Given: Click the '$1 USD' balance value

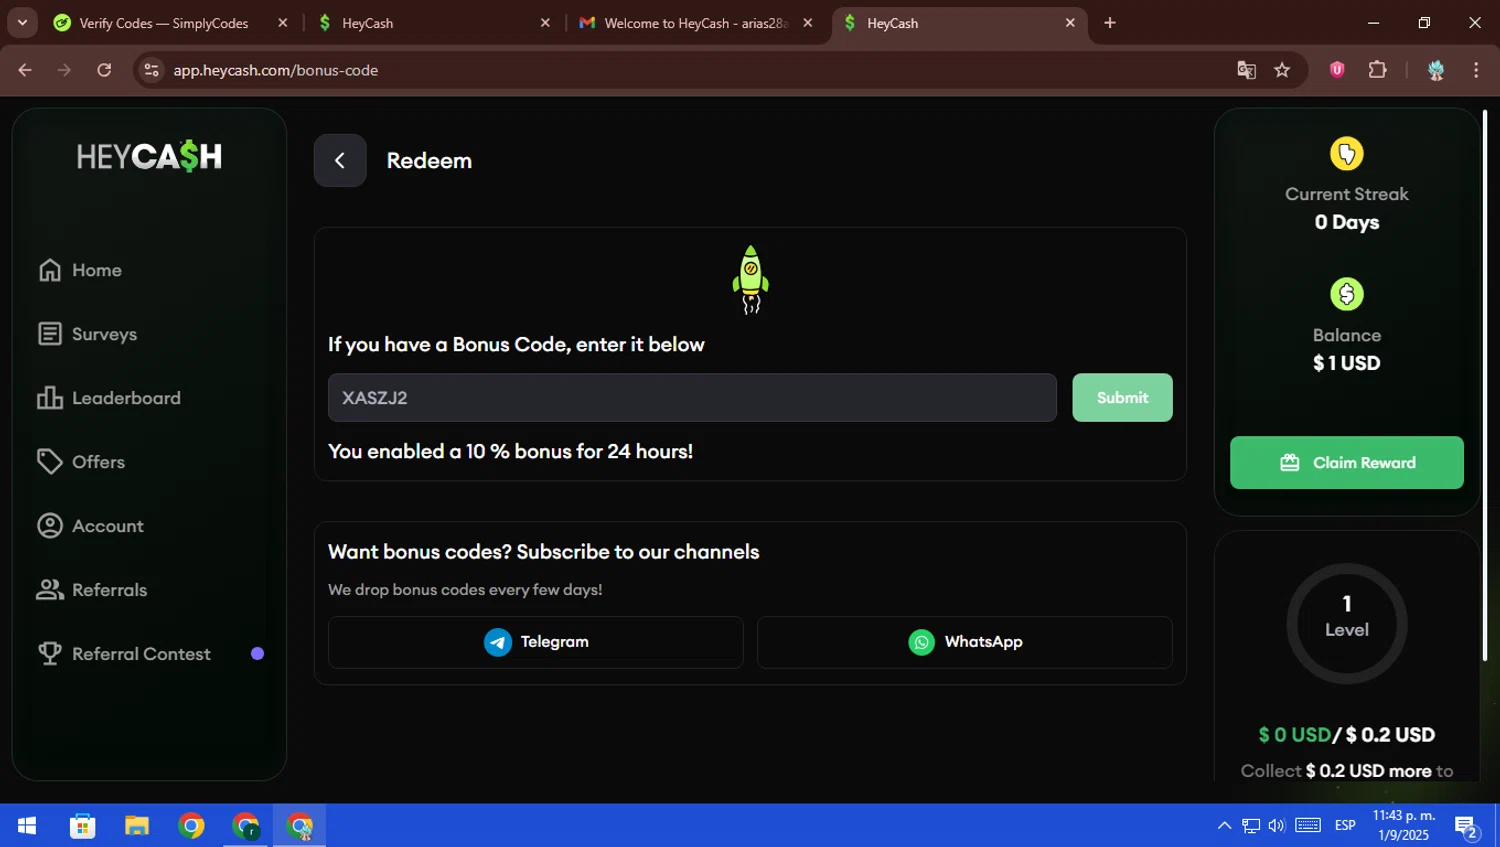Looking at the screenshot, I should (x=1347, y=363).
